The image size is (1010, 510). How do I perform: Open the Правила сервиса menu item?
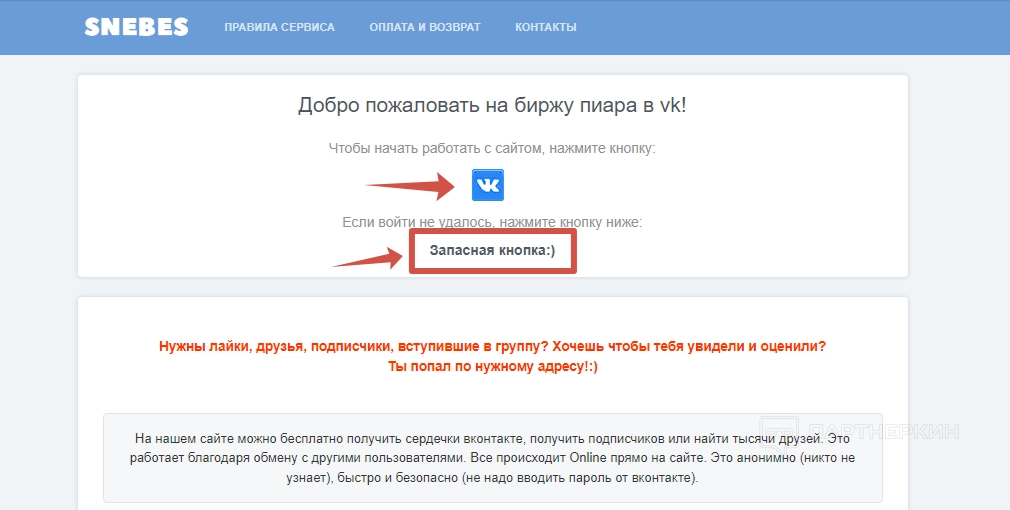click(280, 27)
